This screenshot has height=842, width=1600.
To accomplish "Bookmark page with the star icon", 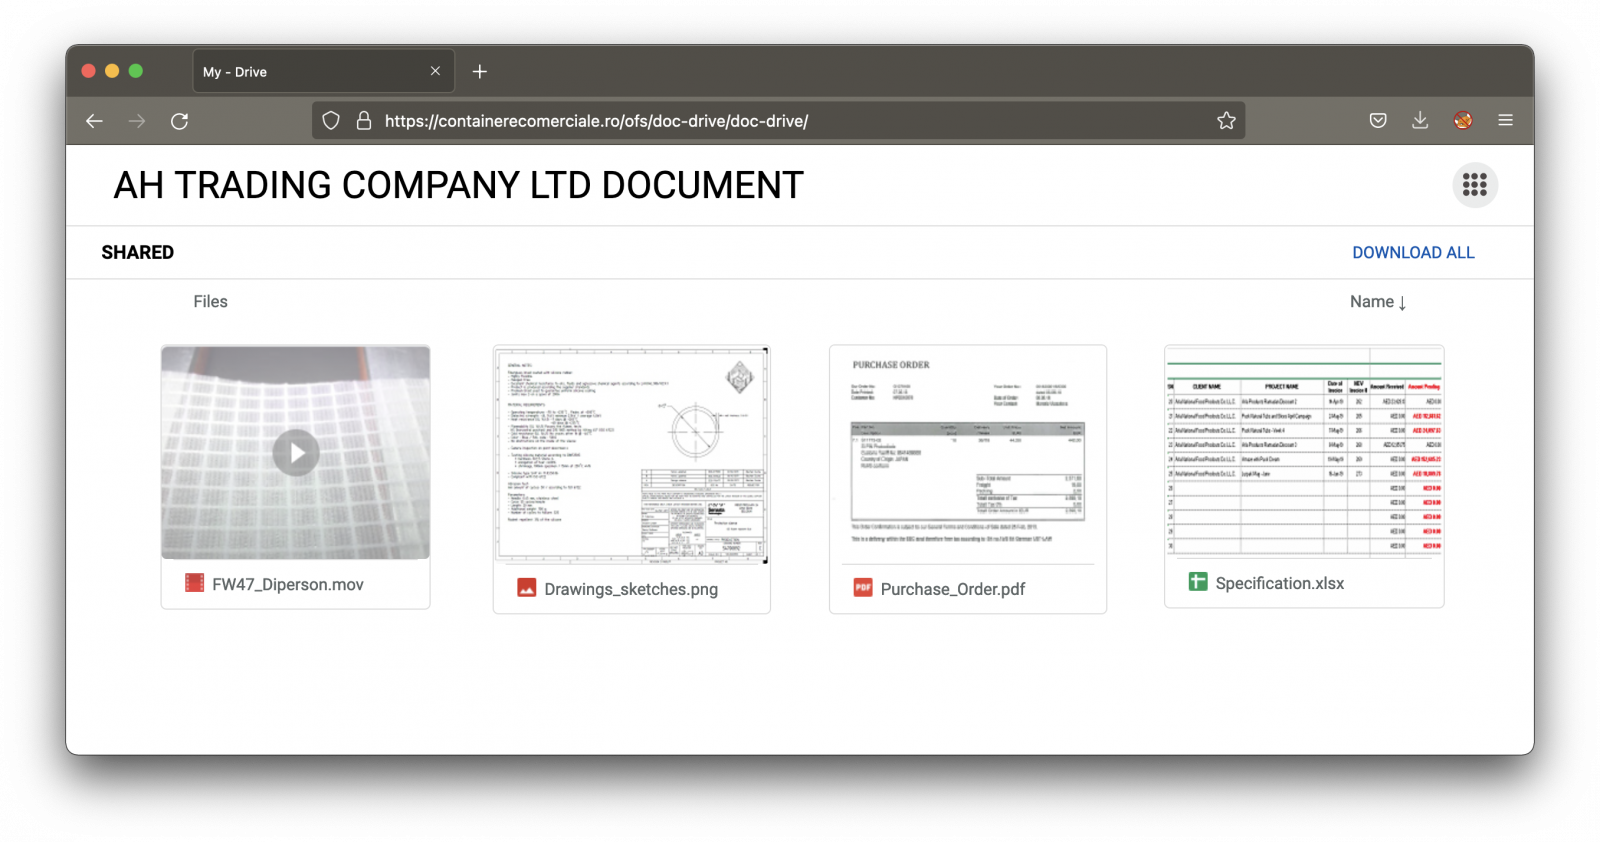I will (x=1226, y=121).
